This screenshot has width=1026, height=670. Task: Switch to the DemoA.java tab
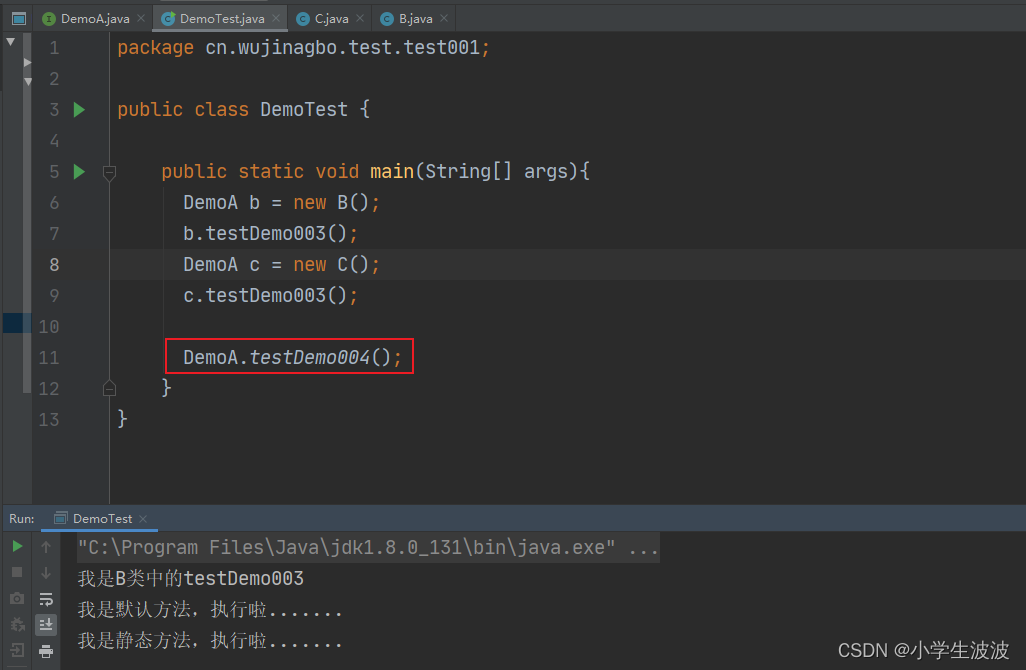point(94,19)
